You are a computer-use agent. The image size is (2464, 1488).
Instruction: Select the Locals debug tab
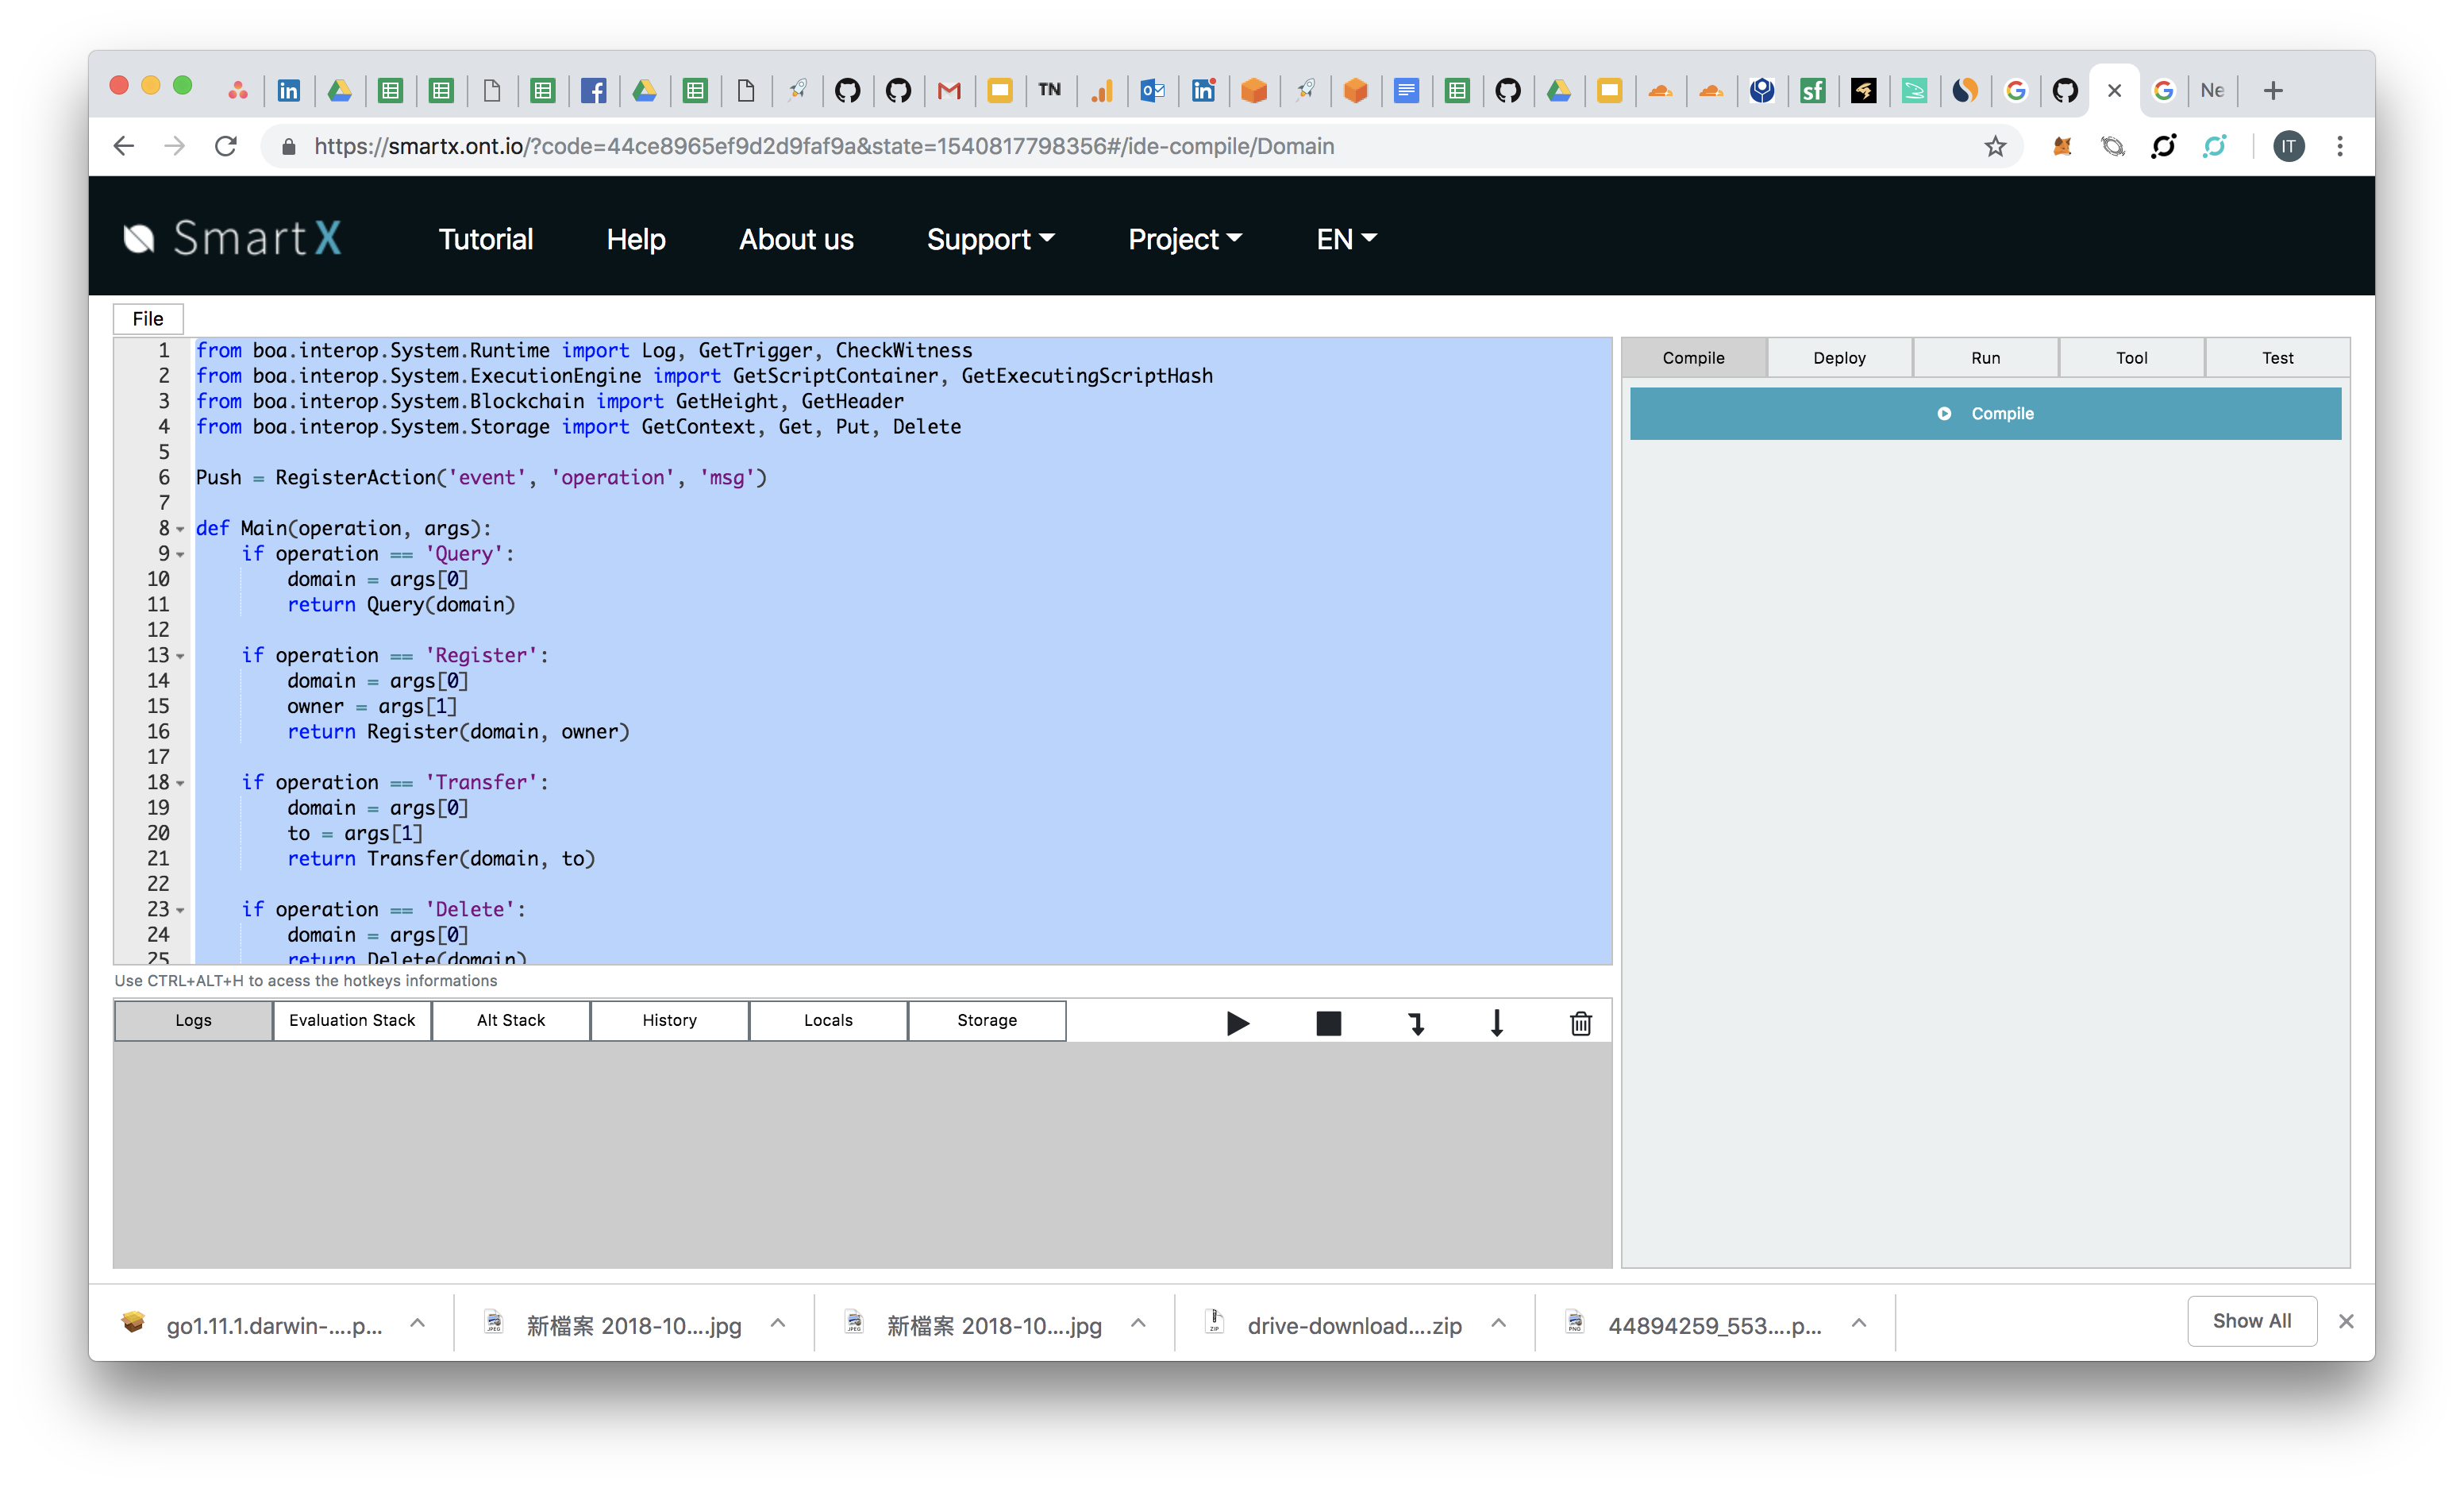tap(827, 1020)
